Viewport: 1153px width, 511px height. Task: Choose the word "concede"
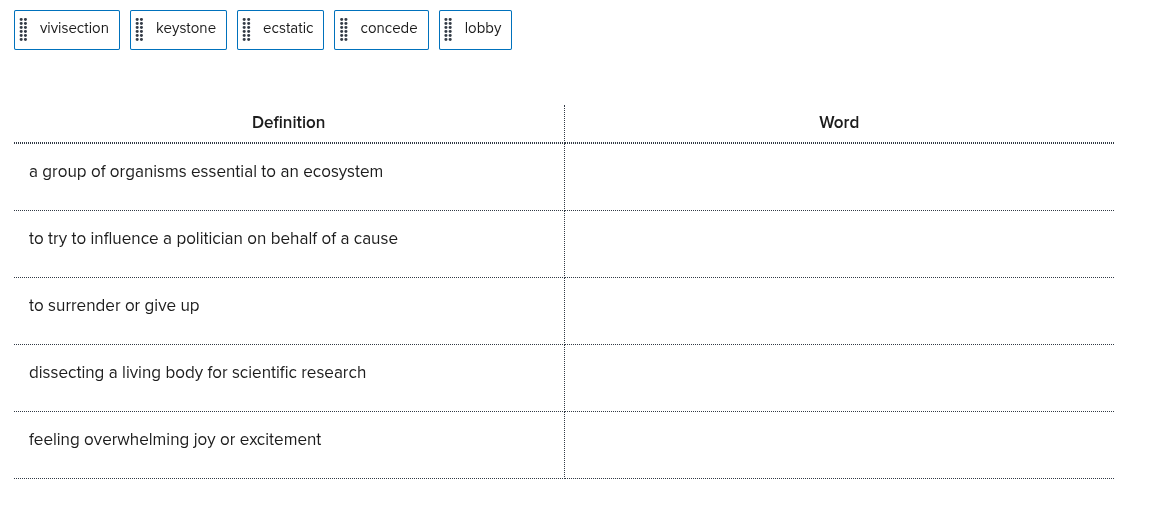tap(388, 29)
